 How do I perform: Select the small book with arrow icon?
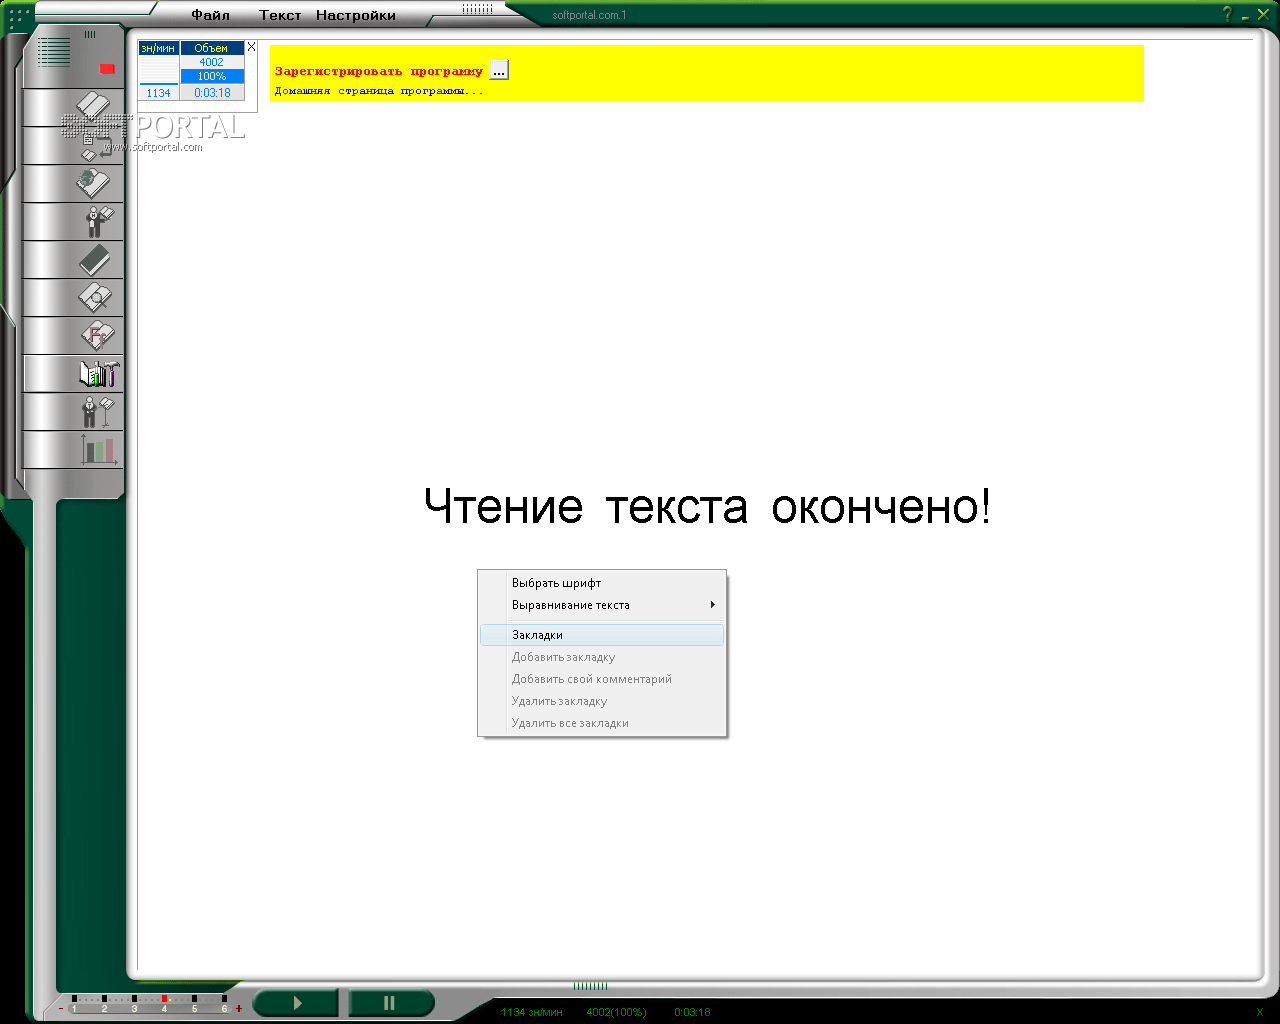(x=96, y=147)
